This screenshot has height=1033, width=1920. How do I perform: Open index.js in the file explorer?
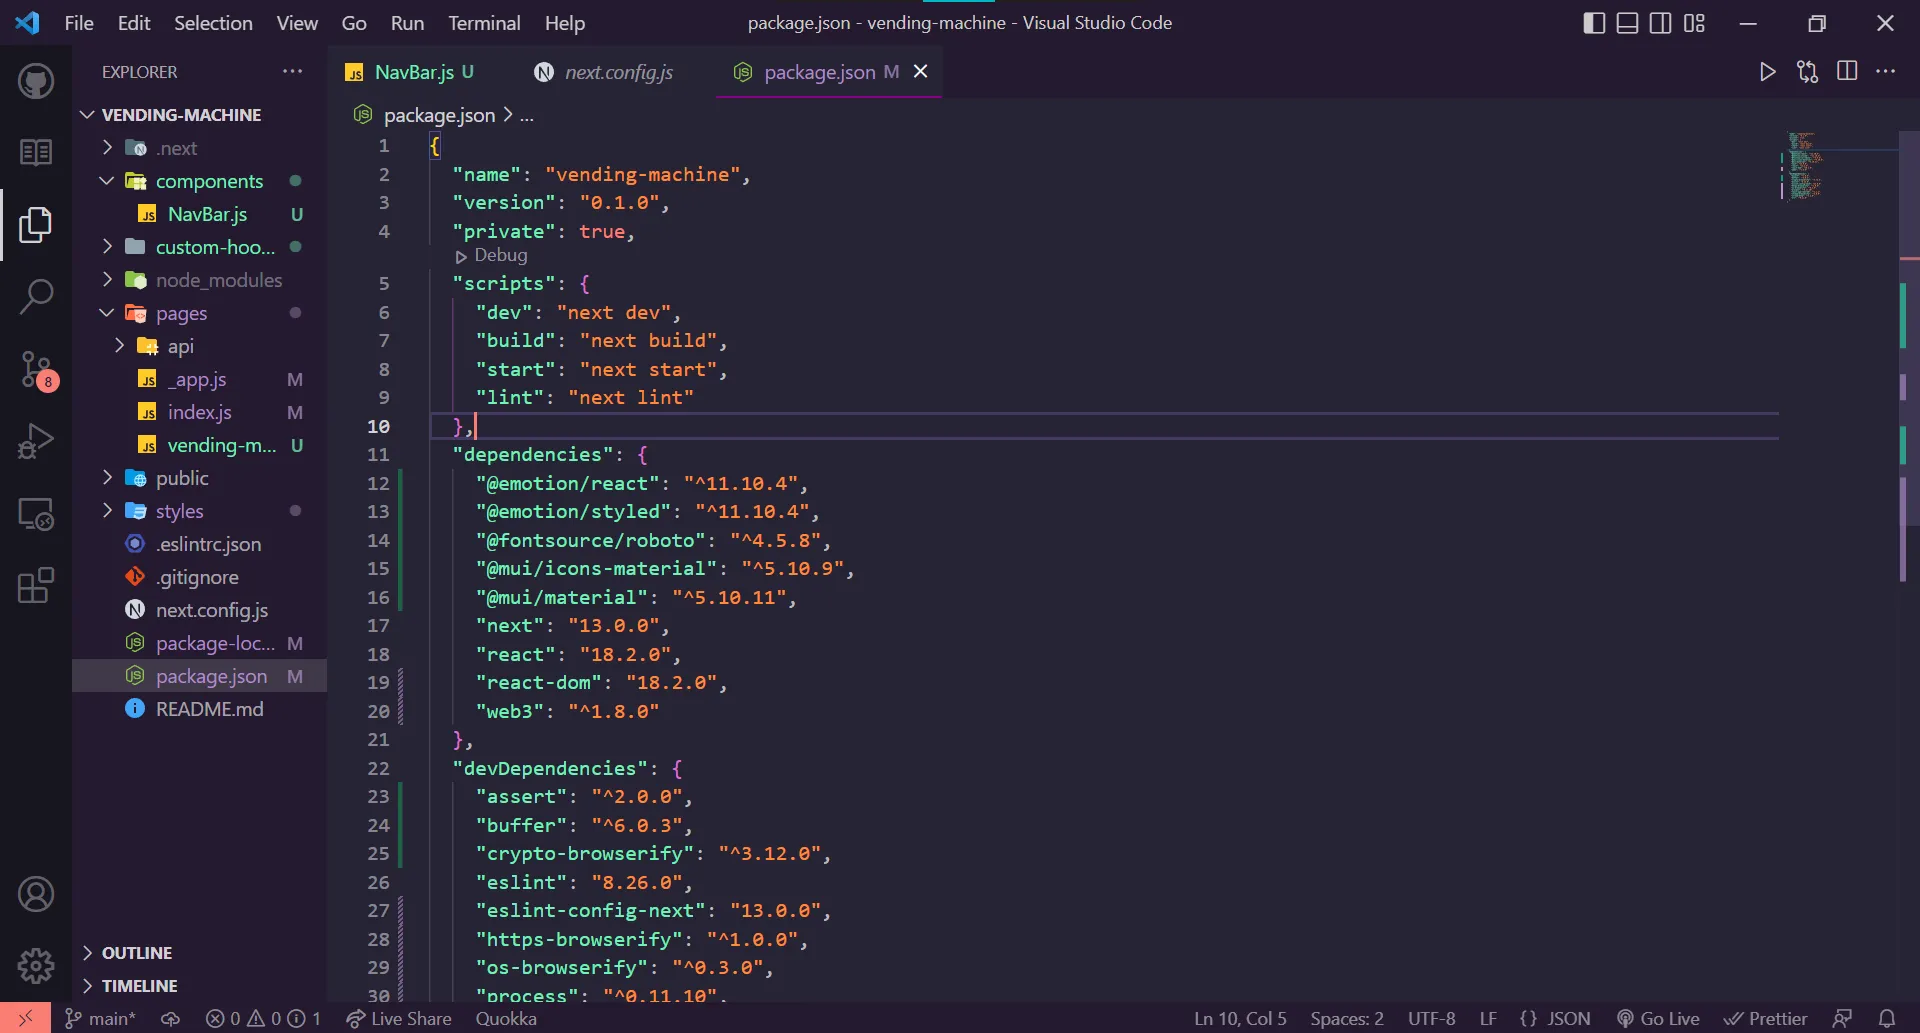pos(199,412)
